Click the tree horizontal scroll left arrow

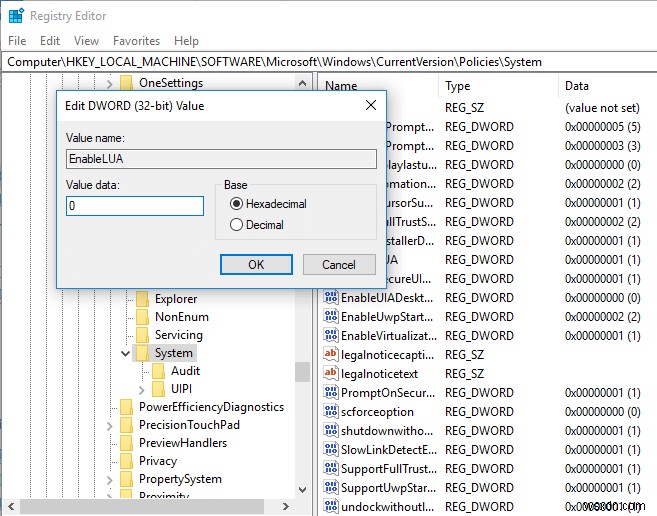click(11, 506)
